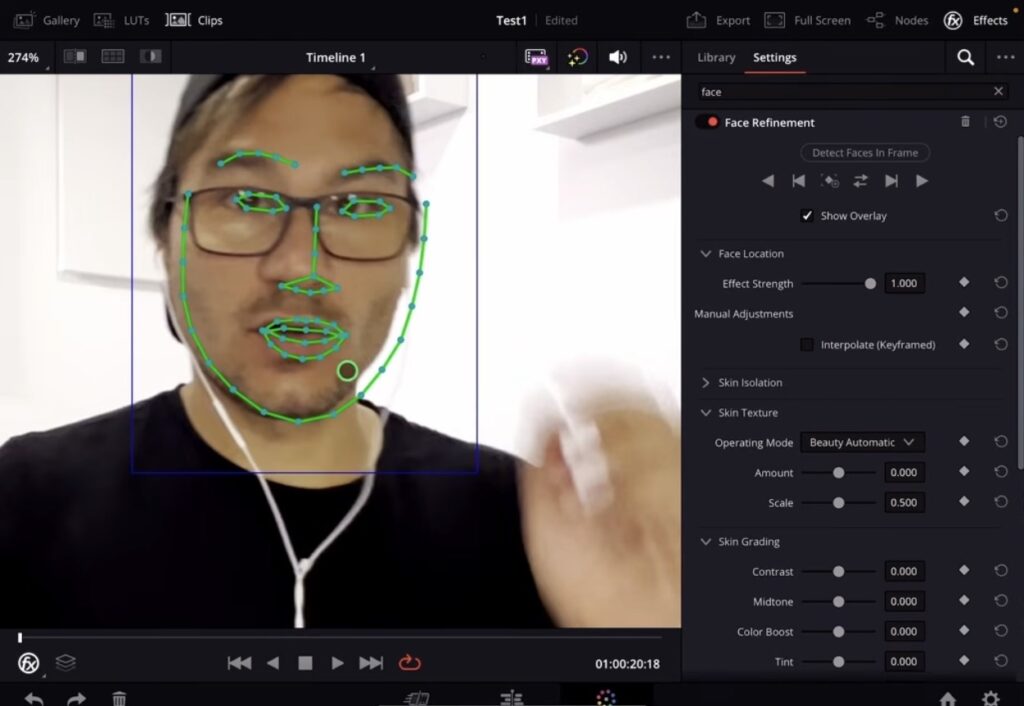Image resolution: width=1024 pixels, height=706 pixels.
Task: Click Detect Faces In Frame button
Action: [x=865, y=153]
